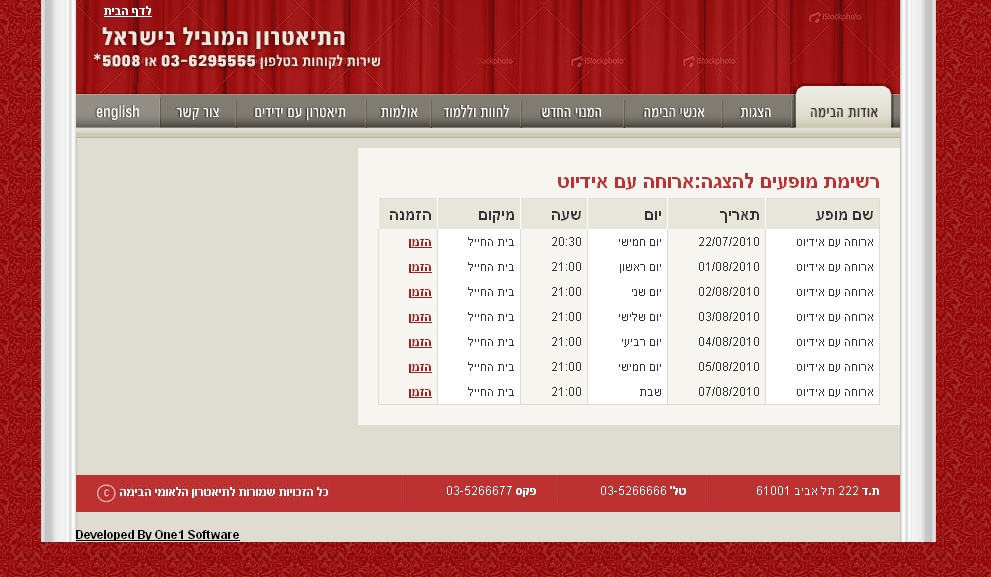The image size is (991, 577).
Task: Open the המנוי החדש menu item
Action: (572, 112)
